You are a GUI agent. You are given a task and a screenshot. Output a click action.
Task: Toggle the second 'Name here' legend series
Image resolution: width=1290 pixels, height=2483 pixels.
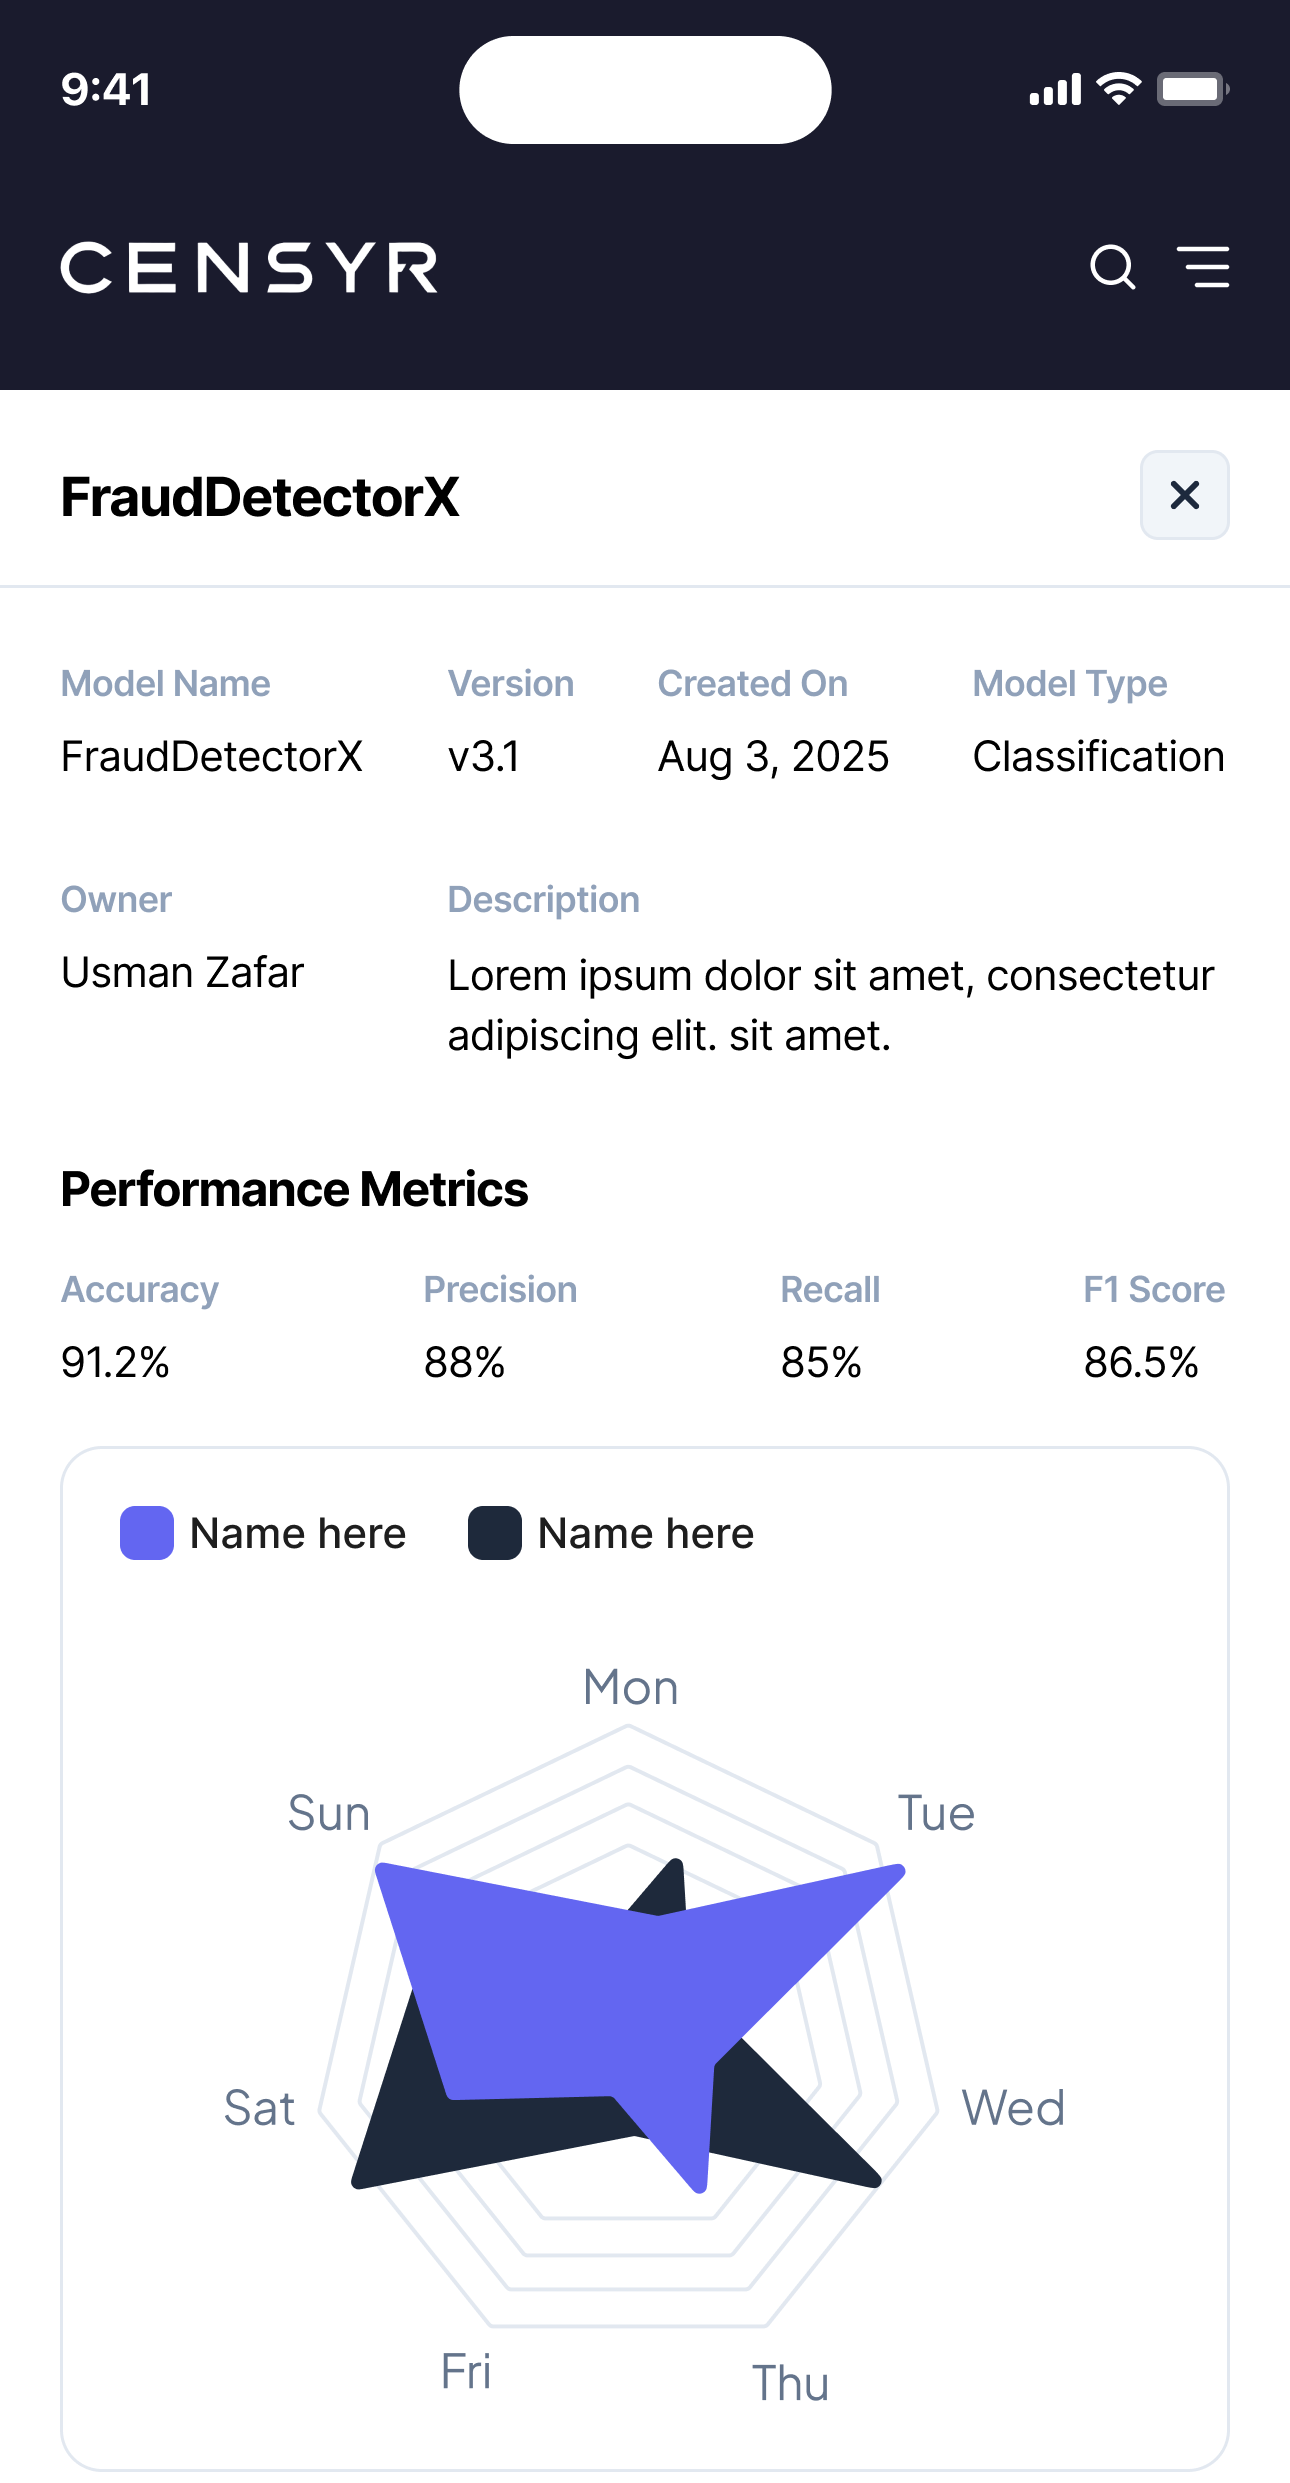[x=646, y=1533]
